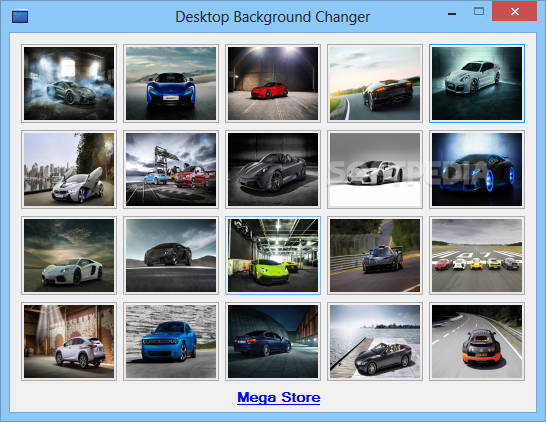Screen dimensions: 546x422
Task: Choose the five supercars on runway wallpaper
Action: pos(477,256)
